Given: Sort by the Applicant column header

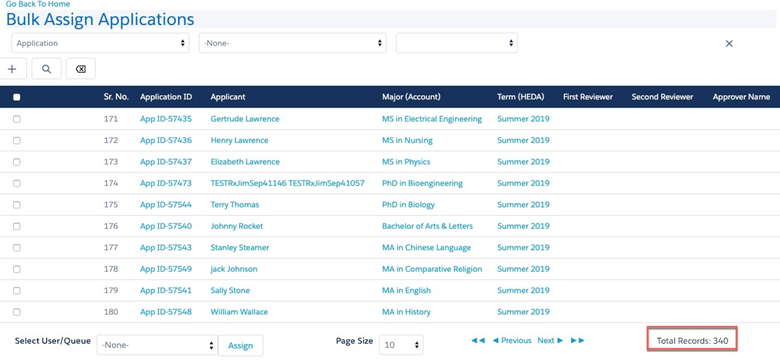Looking at the screenshot, I should click(x=228, y=97).
